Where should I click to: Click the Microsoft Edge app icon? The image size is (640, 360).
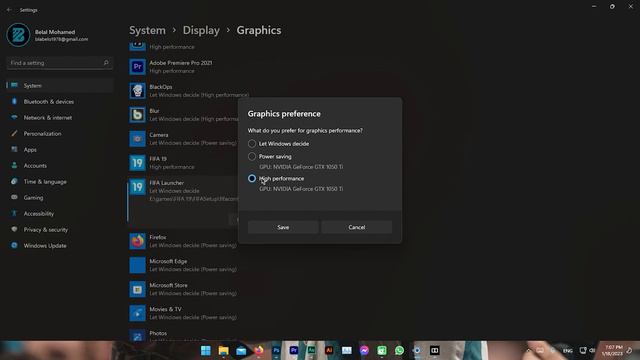click(138, 265)
